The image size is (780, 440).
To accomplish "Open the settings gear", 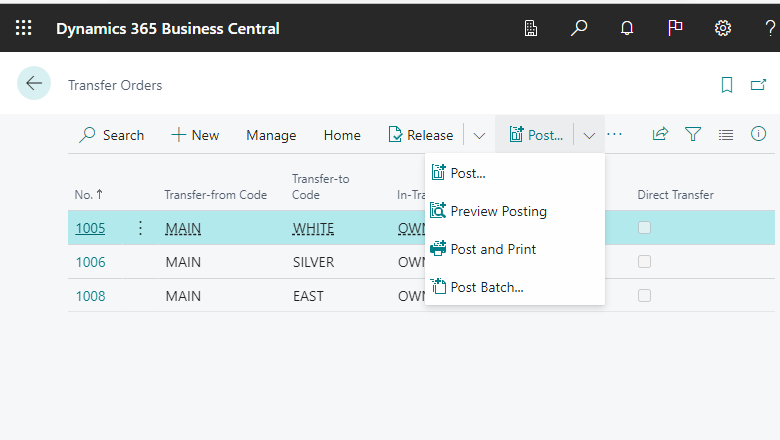I will click(723, 29).
